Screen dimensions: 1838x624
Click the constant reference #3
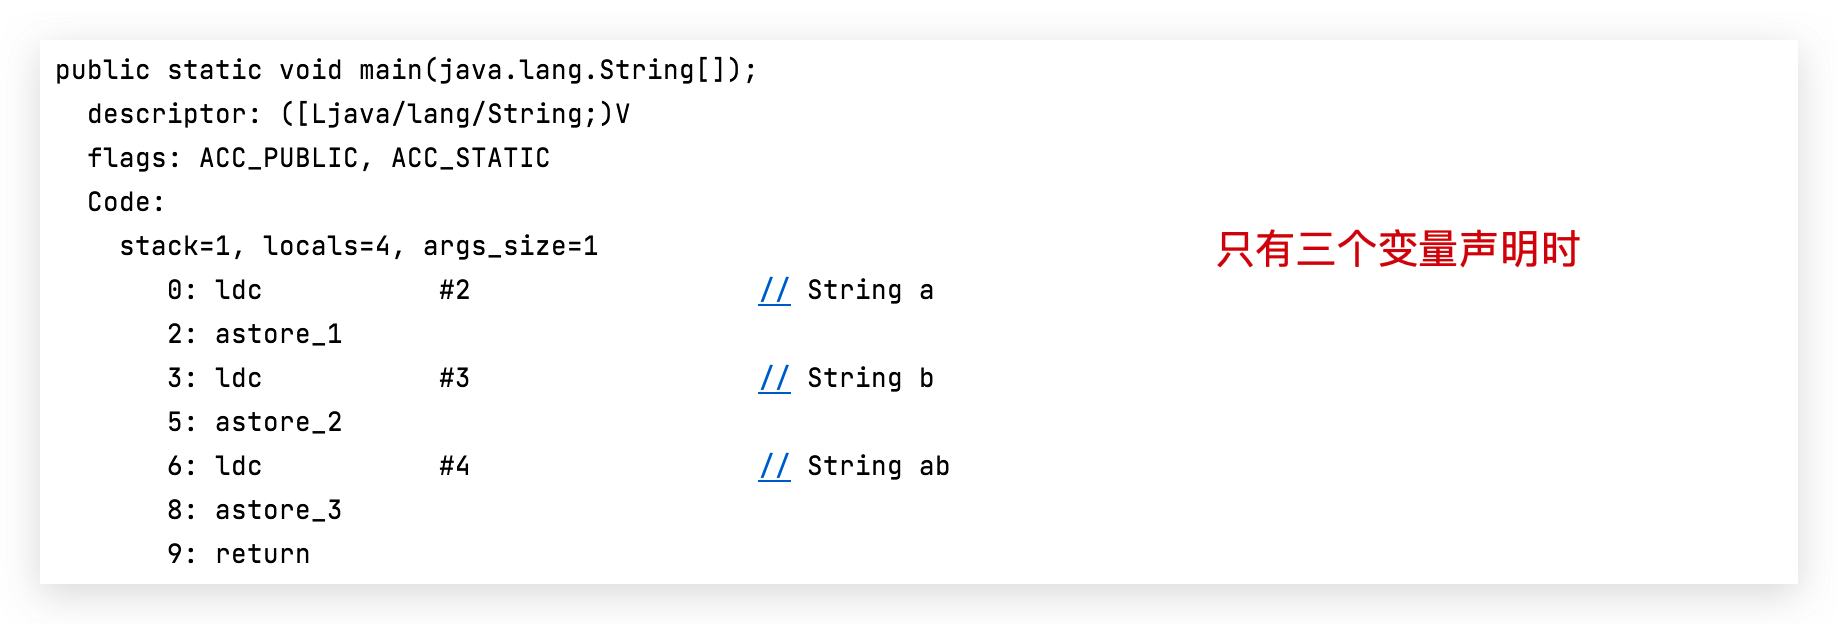pos(454,378)
